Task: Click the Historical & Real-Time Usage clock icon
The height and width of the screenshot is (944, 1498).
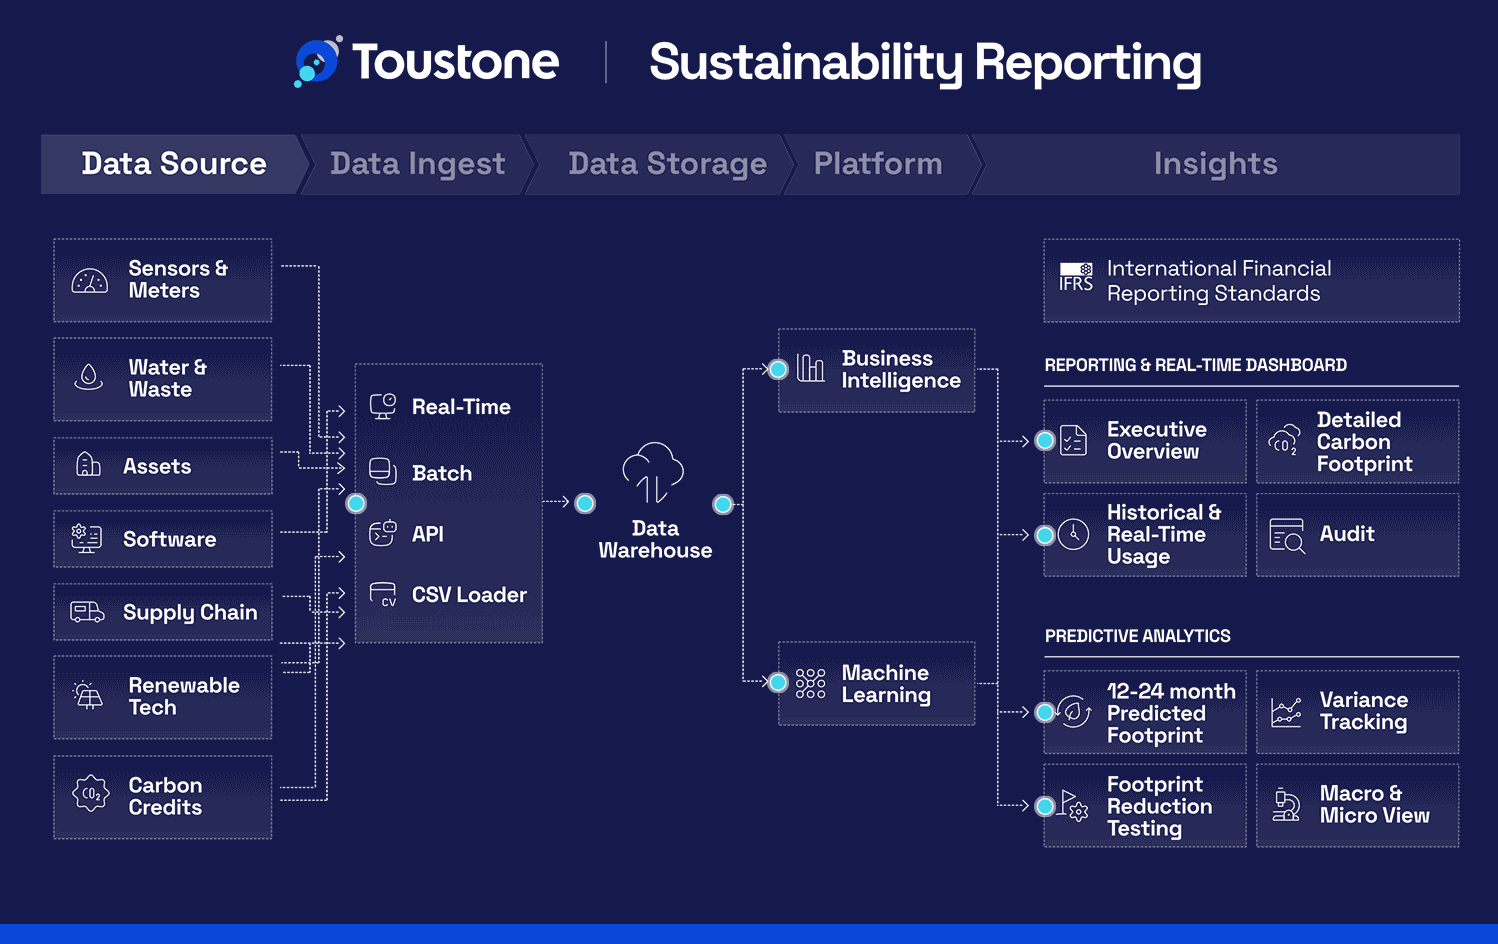Action: pyautogui.click(x=1073, y=534)
